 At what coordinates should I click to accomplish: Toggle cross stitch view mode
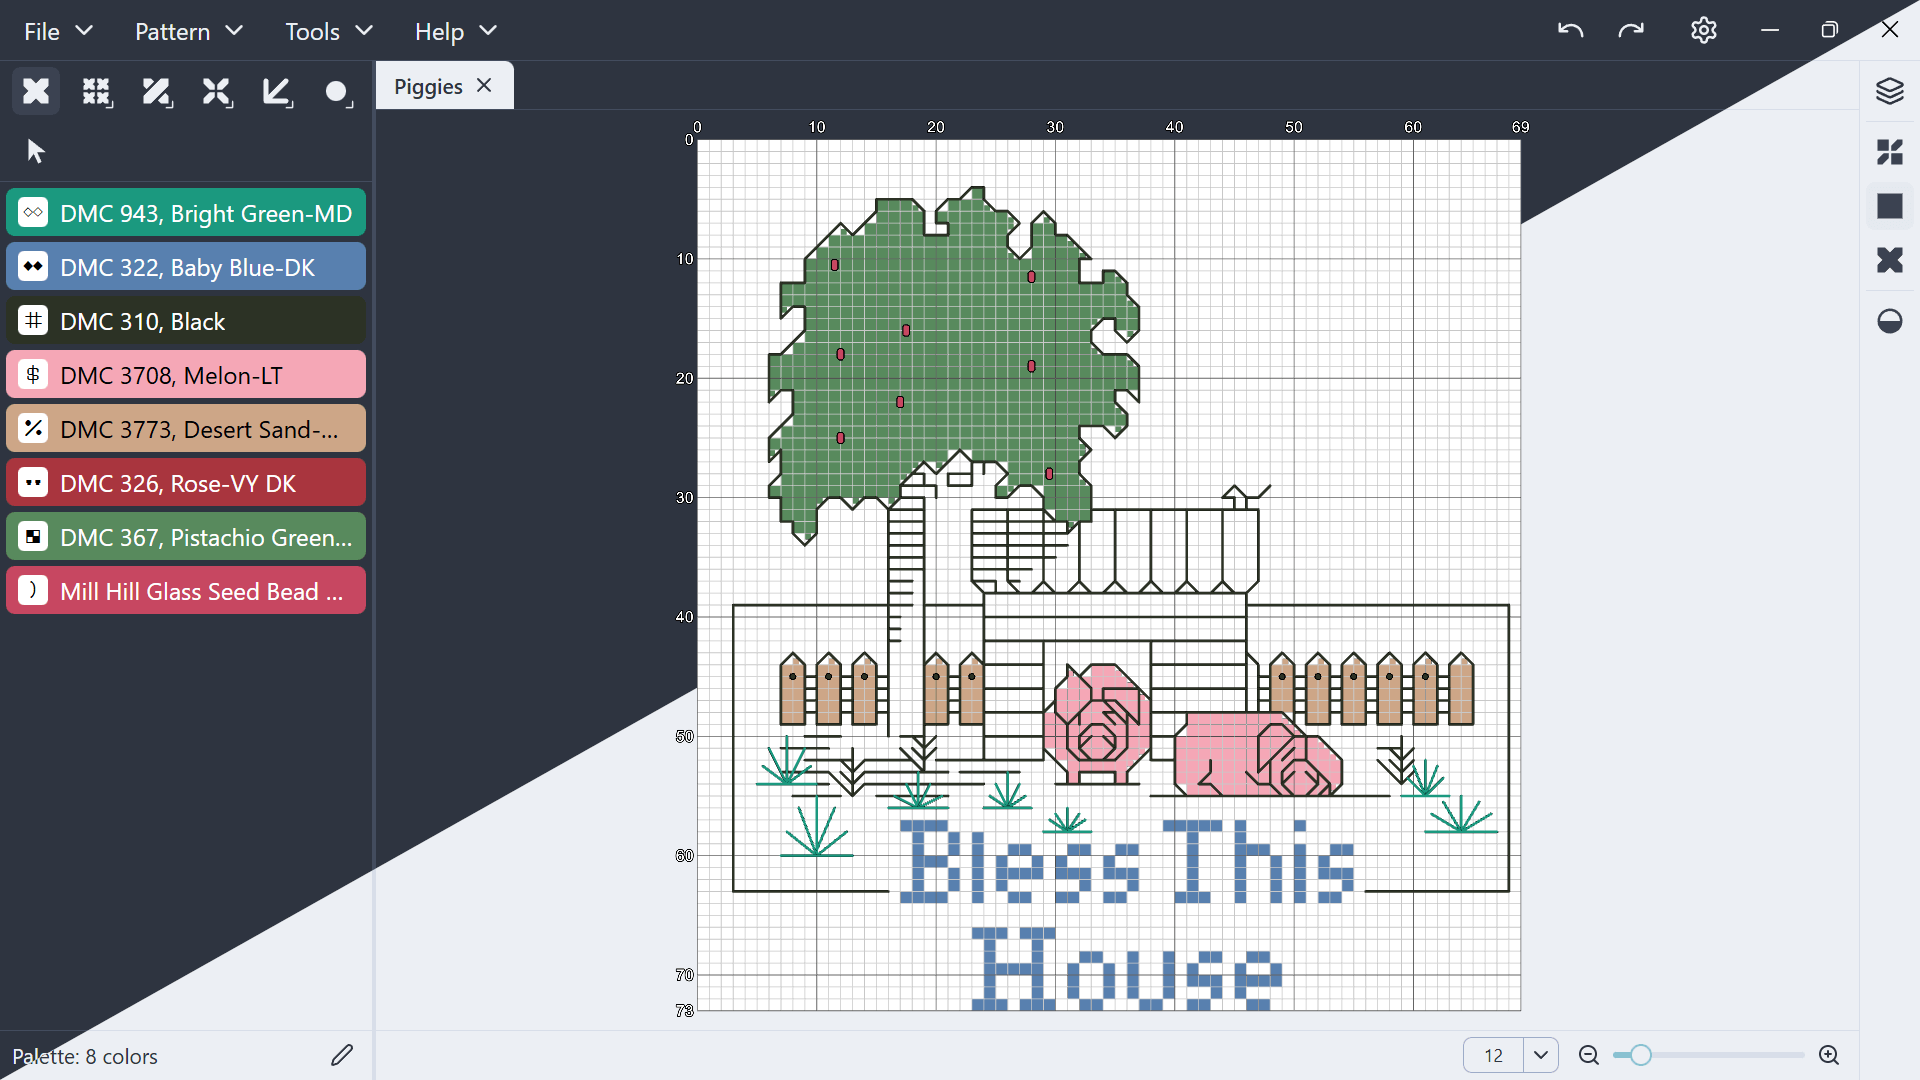[1889, 260]
